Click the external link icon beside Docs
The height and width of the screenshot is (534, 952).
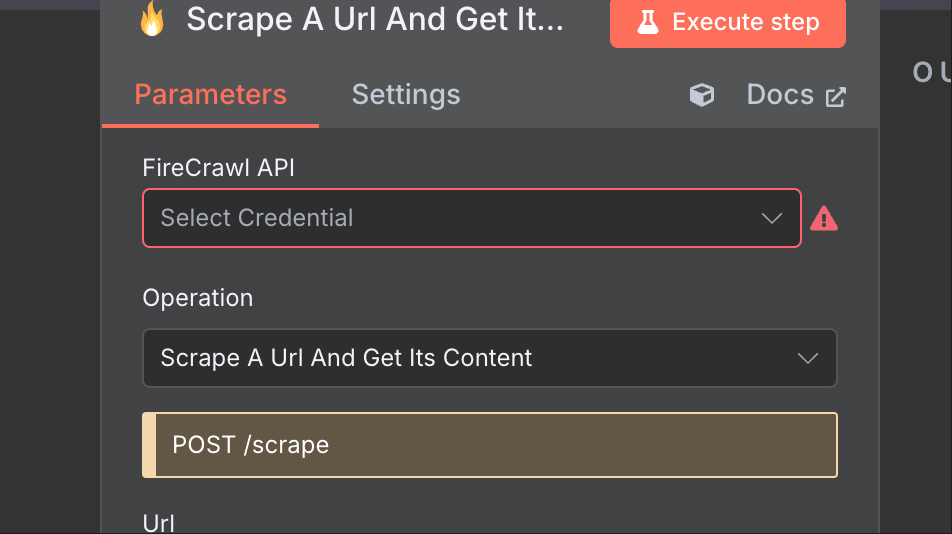coord(835,97)
